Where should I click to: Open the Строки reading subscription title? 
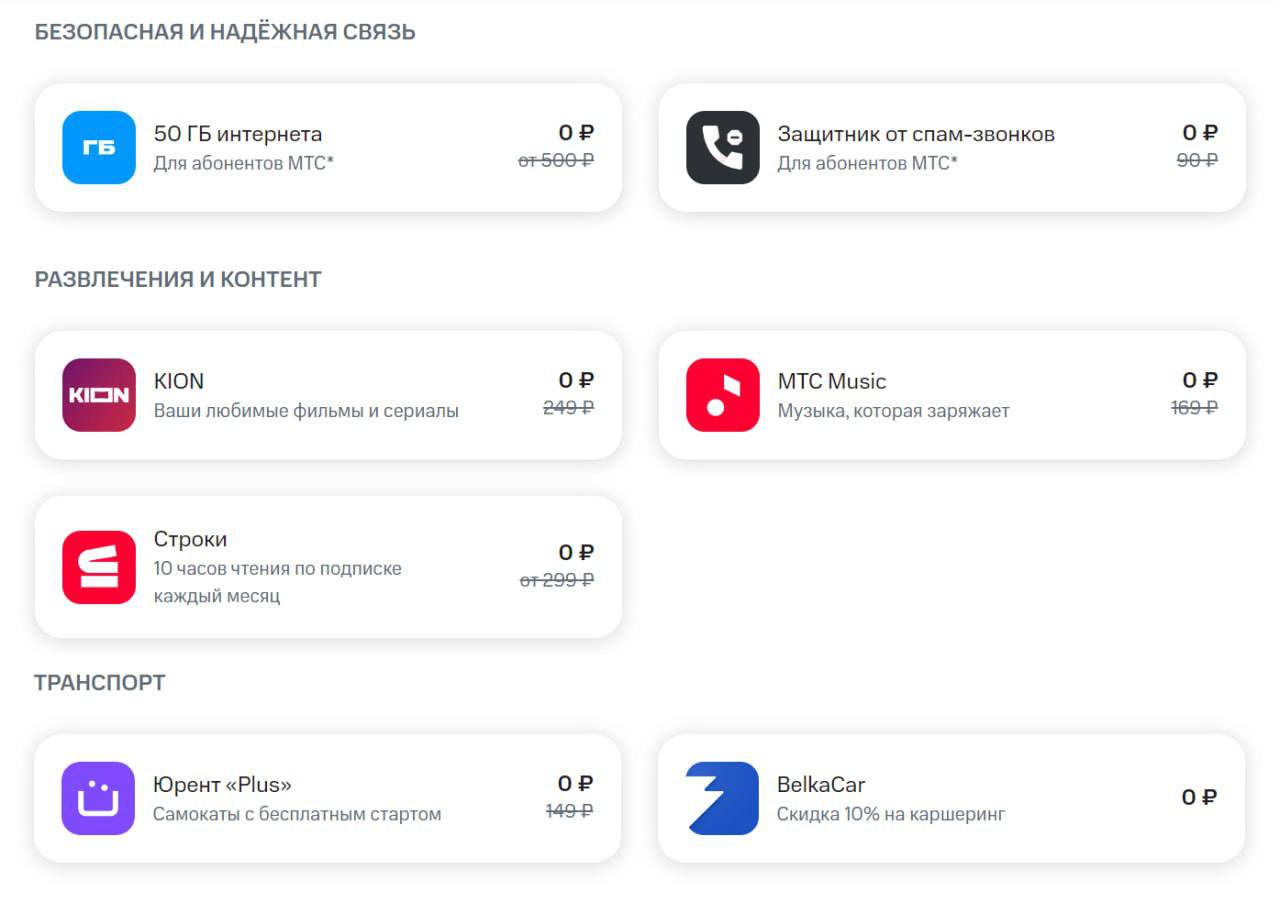(190, 539)
